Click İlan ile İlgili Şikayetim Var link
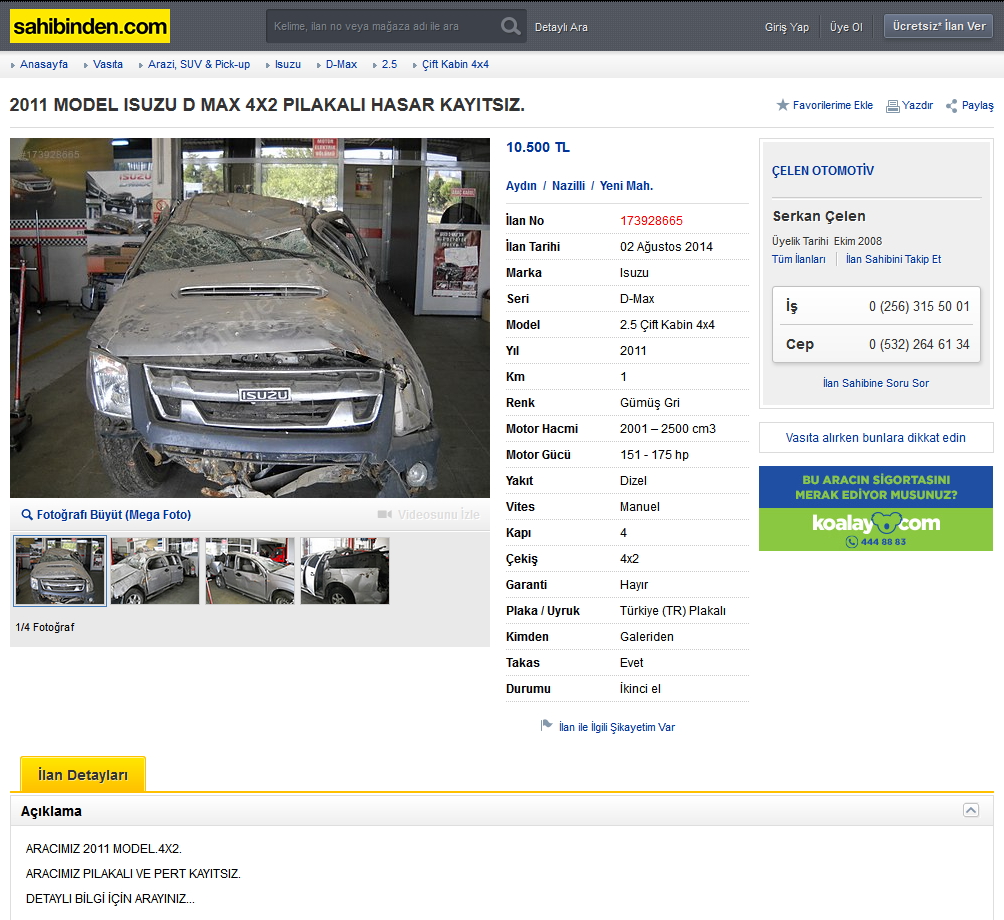 point(617,727)
